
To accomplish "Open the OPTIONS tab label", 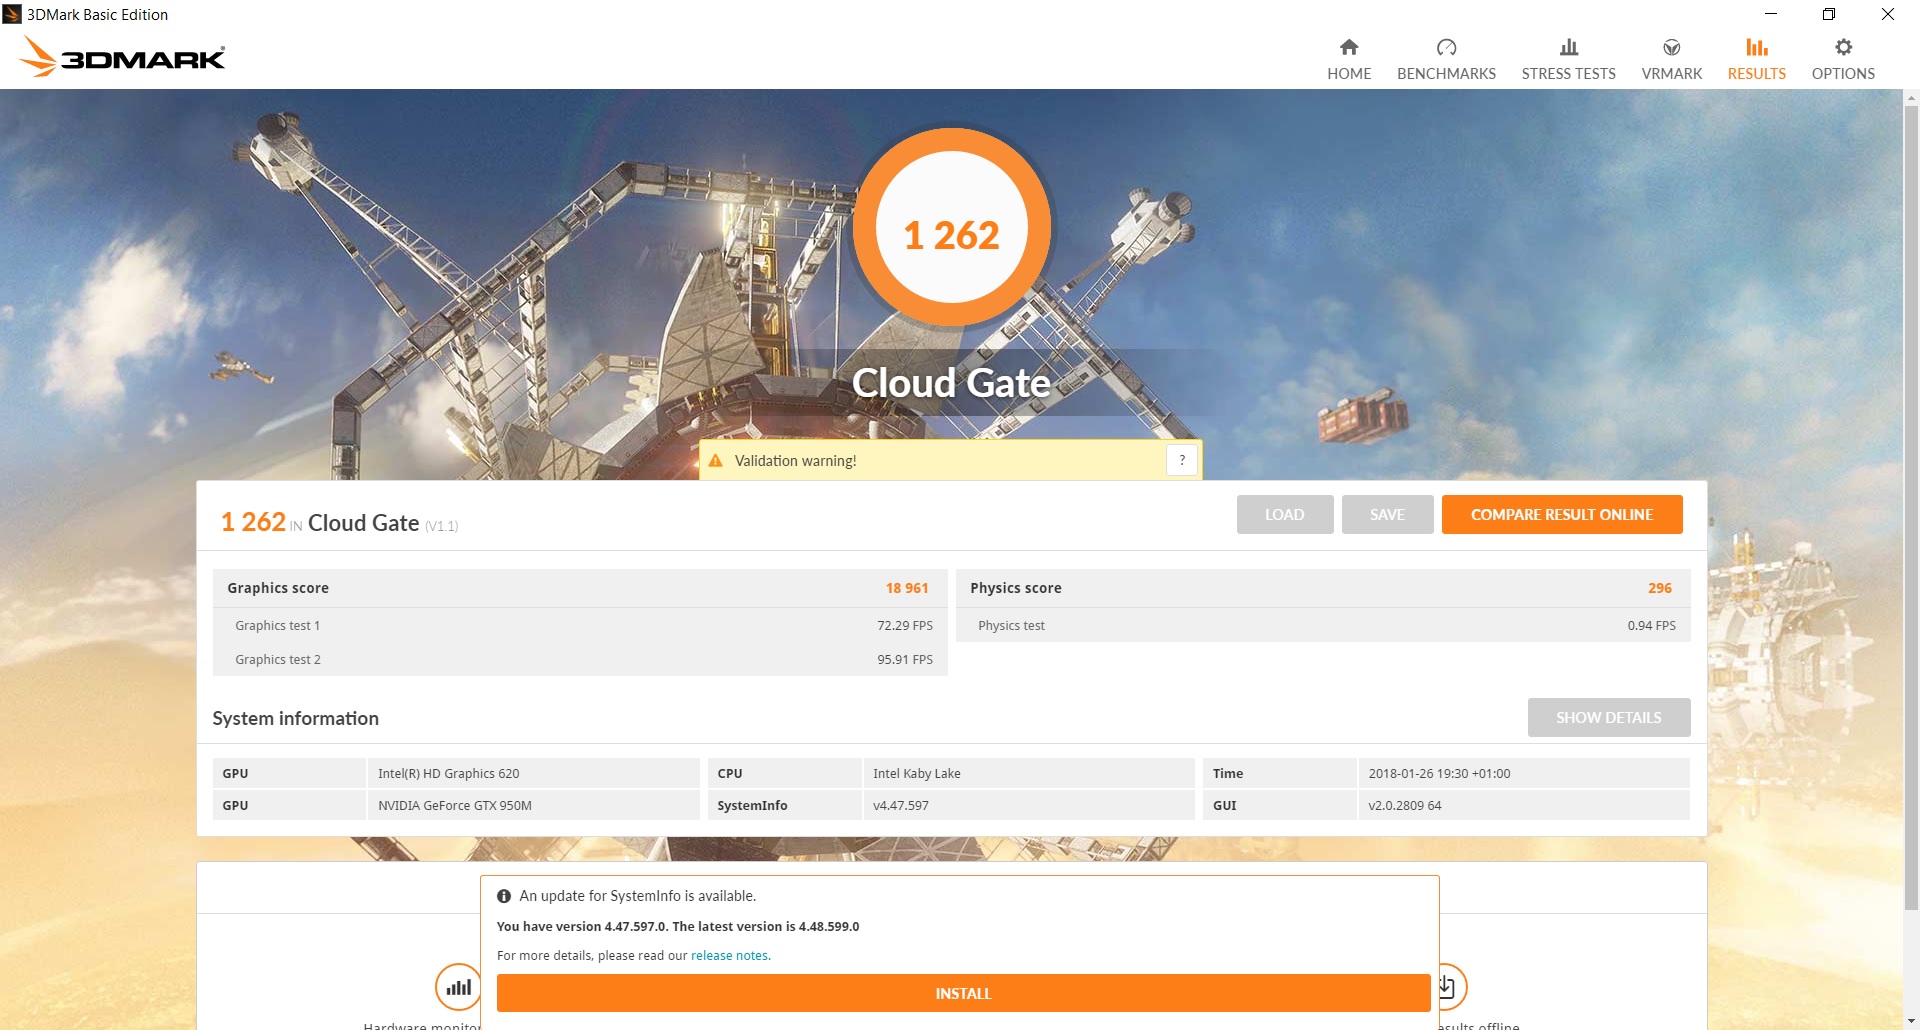I will pyautogui.click(x=1843, y=74).
